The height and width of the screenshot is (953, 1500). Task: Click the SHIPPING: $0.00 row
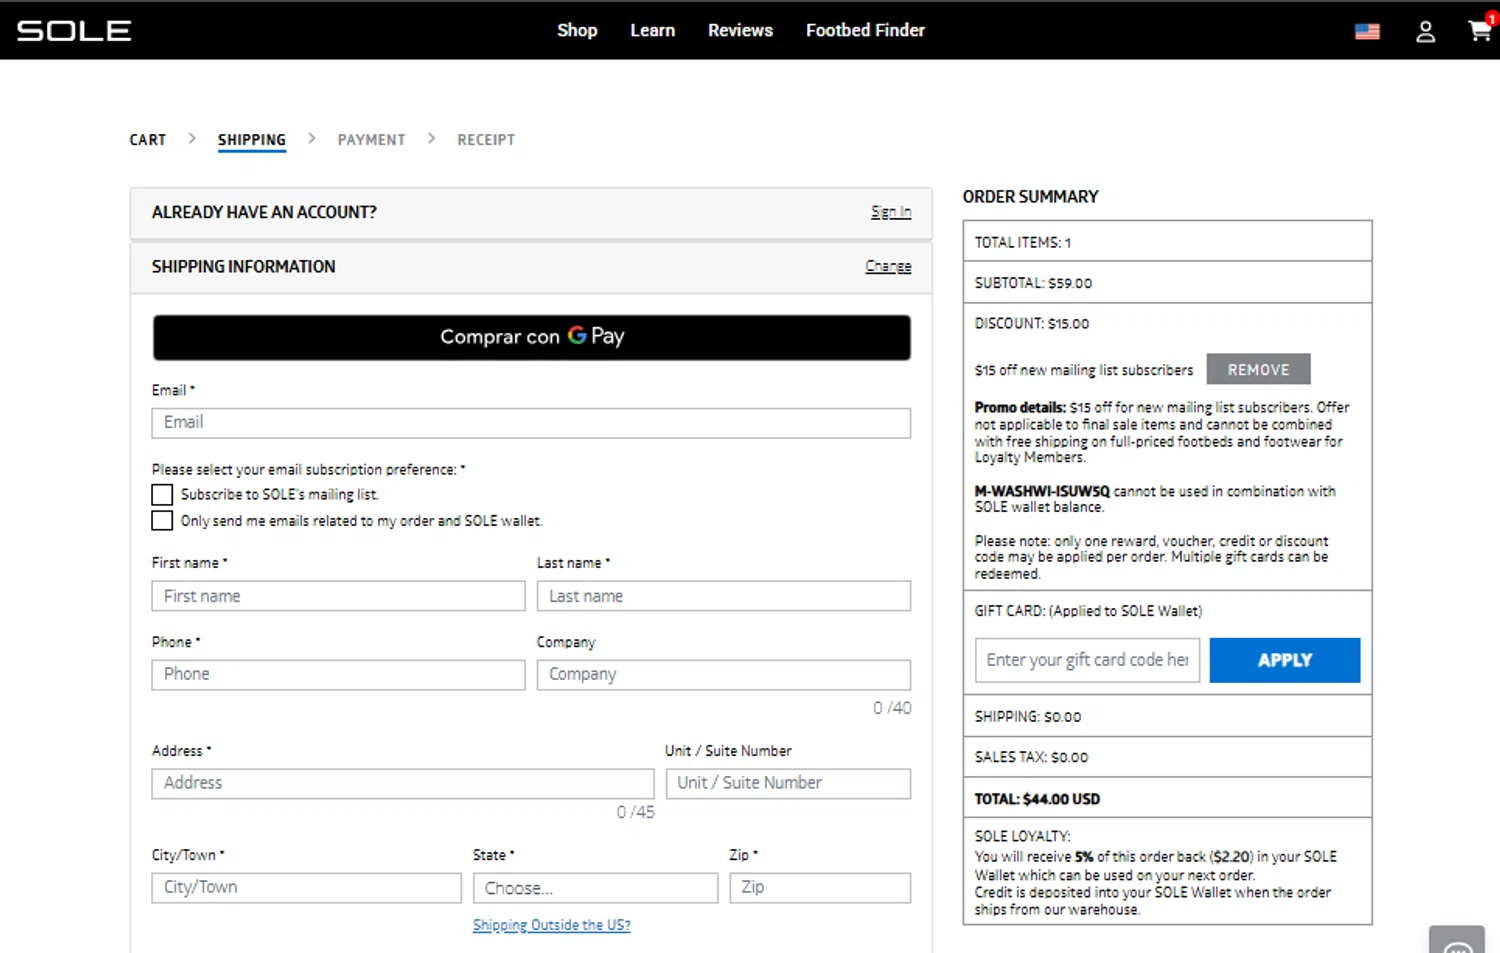[1167, 716]
